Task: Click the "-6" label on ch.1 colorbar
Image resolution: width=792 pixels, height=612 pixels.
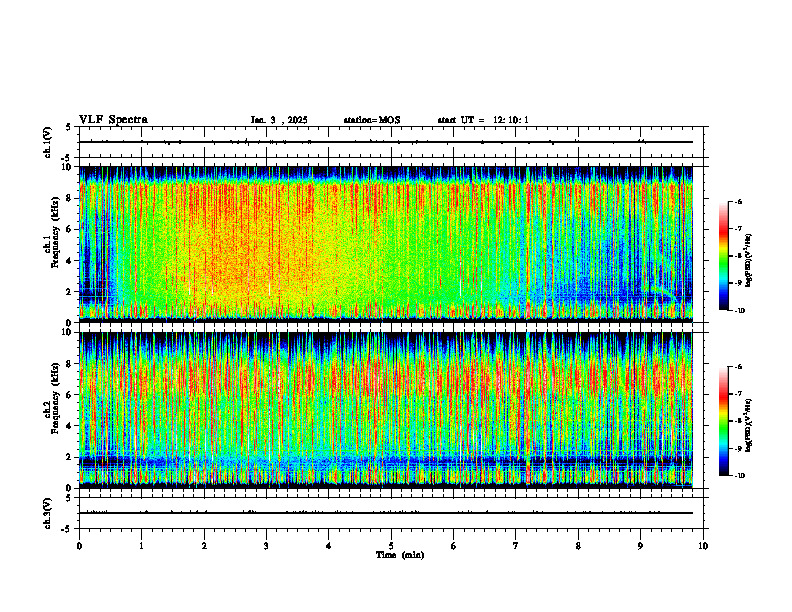Action: (738, 201)
